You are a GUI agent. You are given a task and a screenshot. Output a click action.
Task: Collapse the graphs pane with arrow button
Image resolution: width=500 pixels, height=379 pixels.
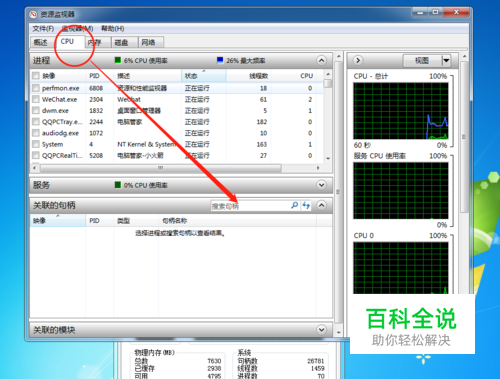tap(358, 60)
